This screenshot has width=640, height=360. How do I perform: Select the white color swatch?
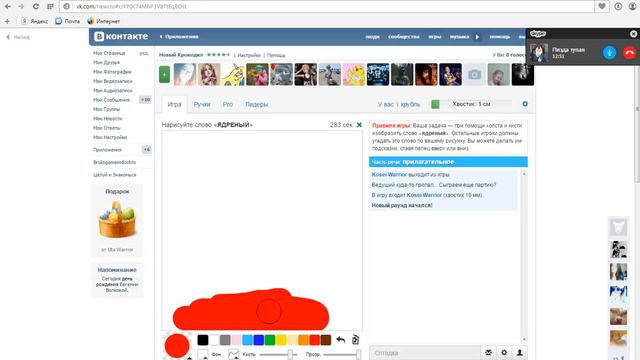214,340
